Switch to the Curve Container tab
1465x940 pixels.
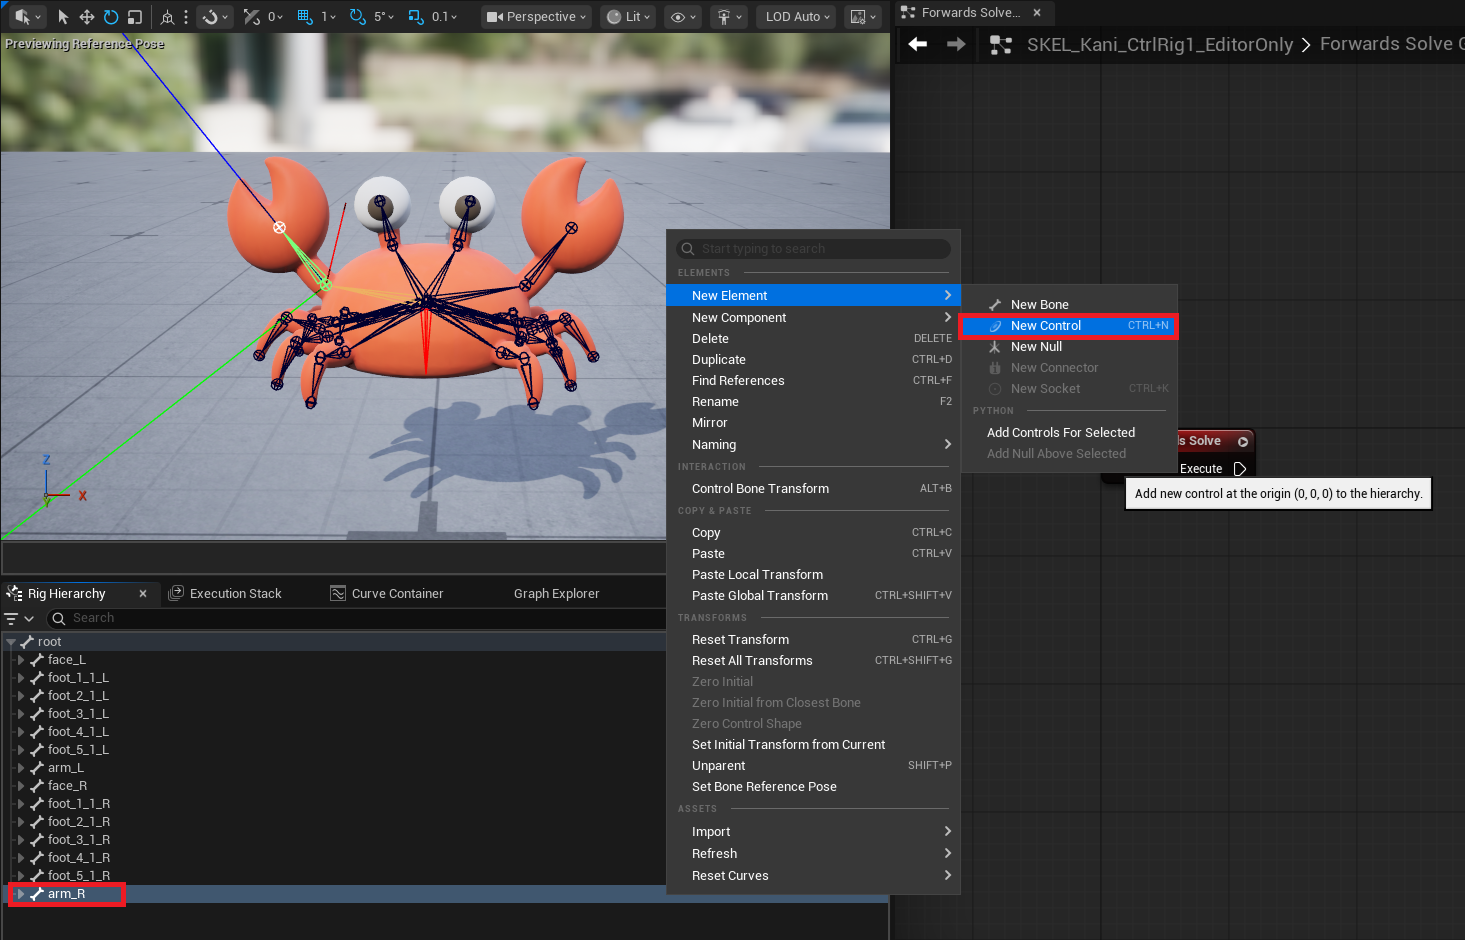tap(387, 594)
